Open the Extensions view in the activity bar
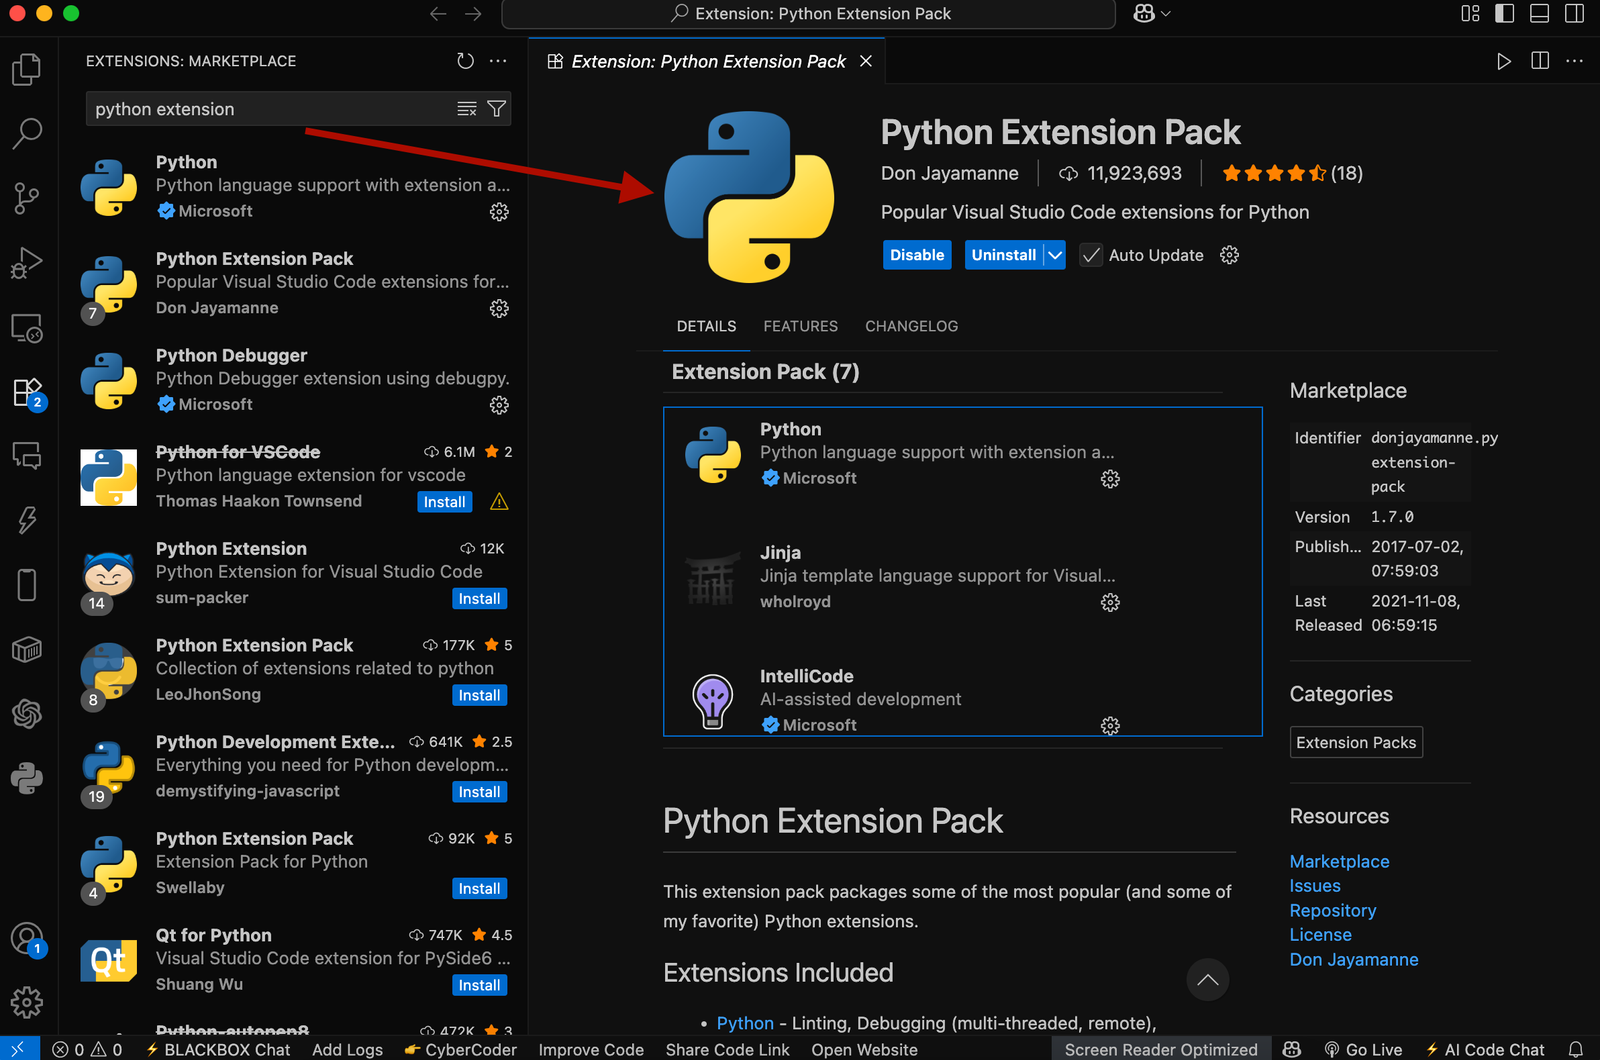1600x1060 pixels. click(x=27, y=393)
